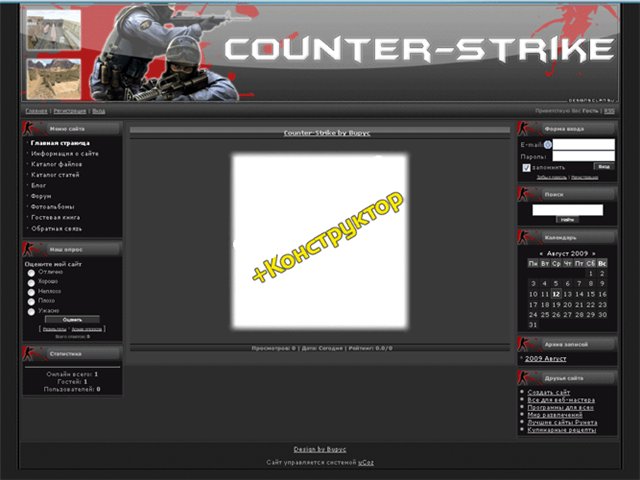Toggle the запомнить checkbox in login form
This screenshot has height=480, width=640.
pyautogui.click(x=527, y=167)
